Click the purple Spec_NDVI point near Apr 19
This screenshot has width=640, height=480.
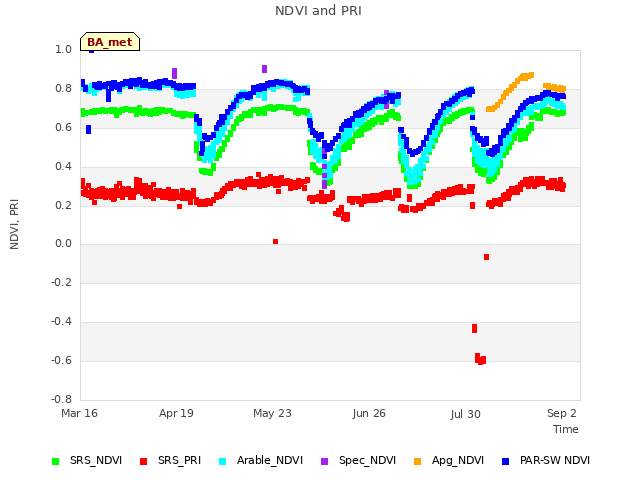175,73
